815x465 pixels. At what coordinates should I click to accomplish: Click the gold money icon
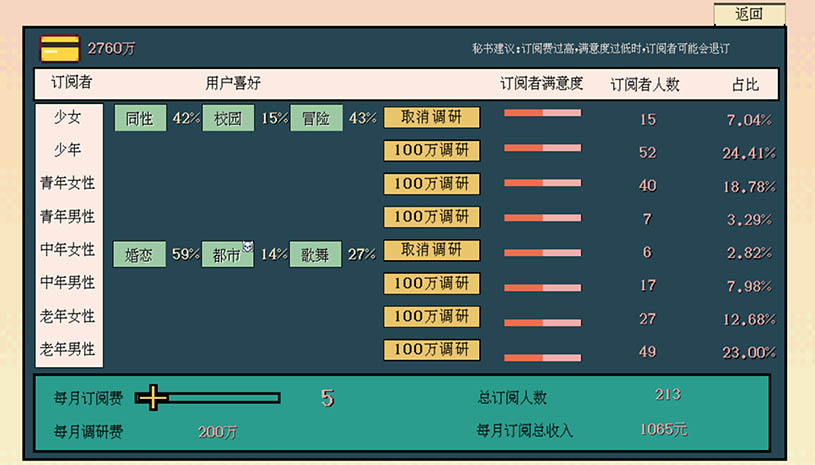pos(60,48)
